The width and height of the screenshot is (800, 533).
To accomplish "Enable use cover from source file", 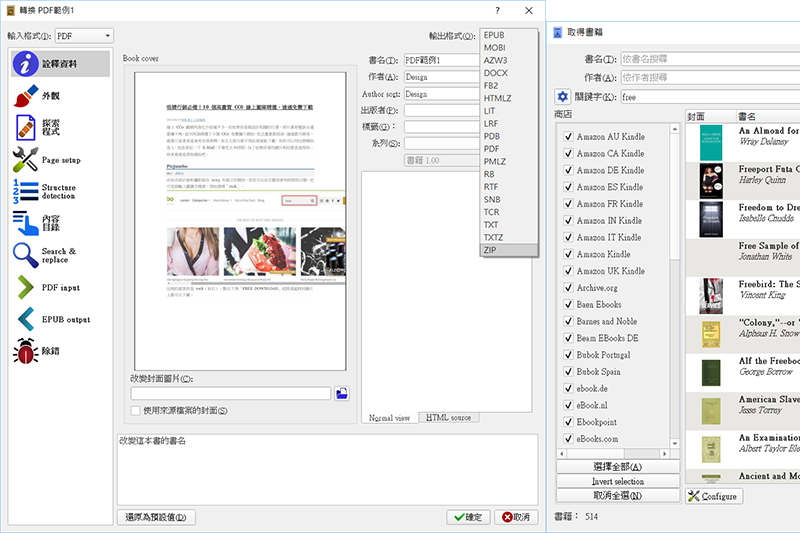I will point(135,411).
